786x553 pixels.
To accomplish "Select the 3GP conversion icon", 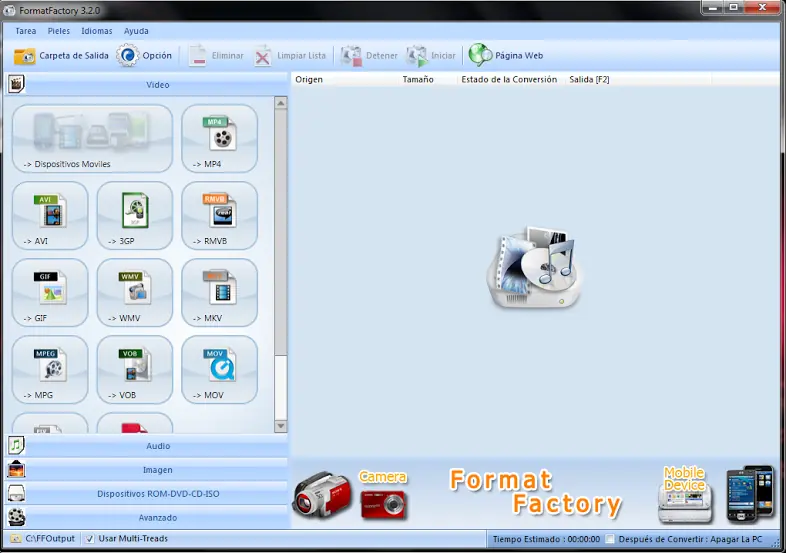I will coord(135,216).
